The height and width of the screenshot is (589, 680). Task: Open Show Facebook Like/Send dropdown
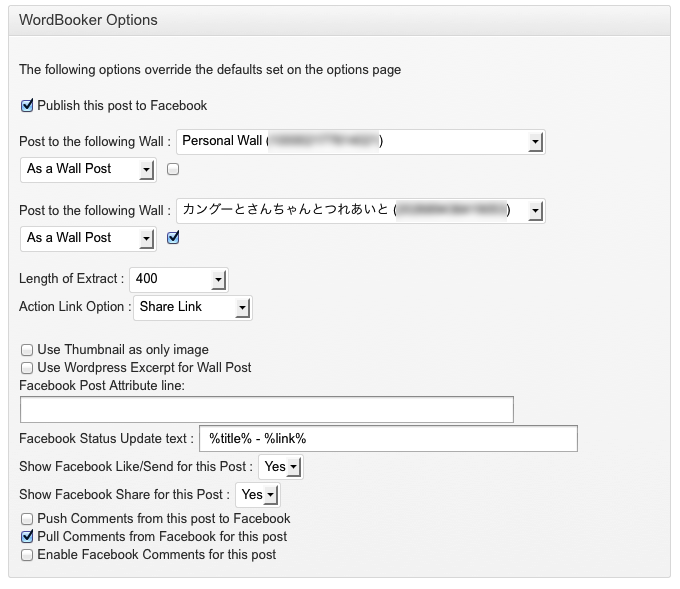coord(281,467)
